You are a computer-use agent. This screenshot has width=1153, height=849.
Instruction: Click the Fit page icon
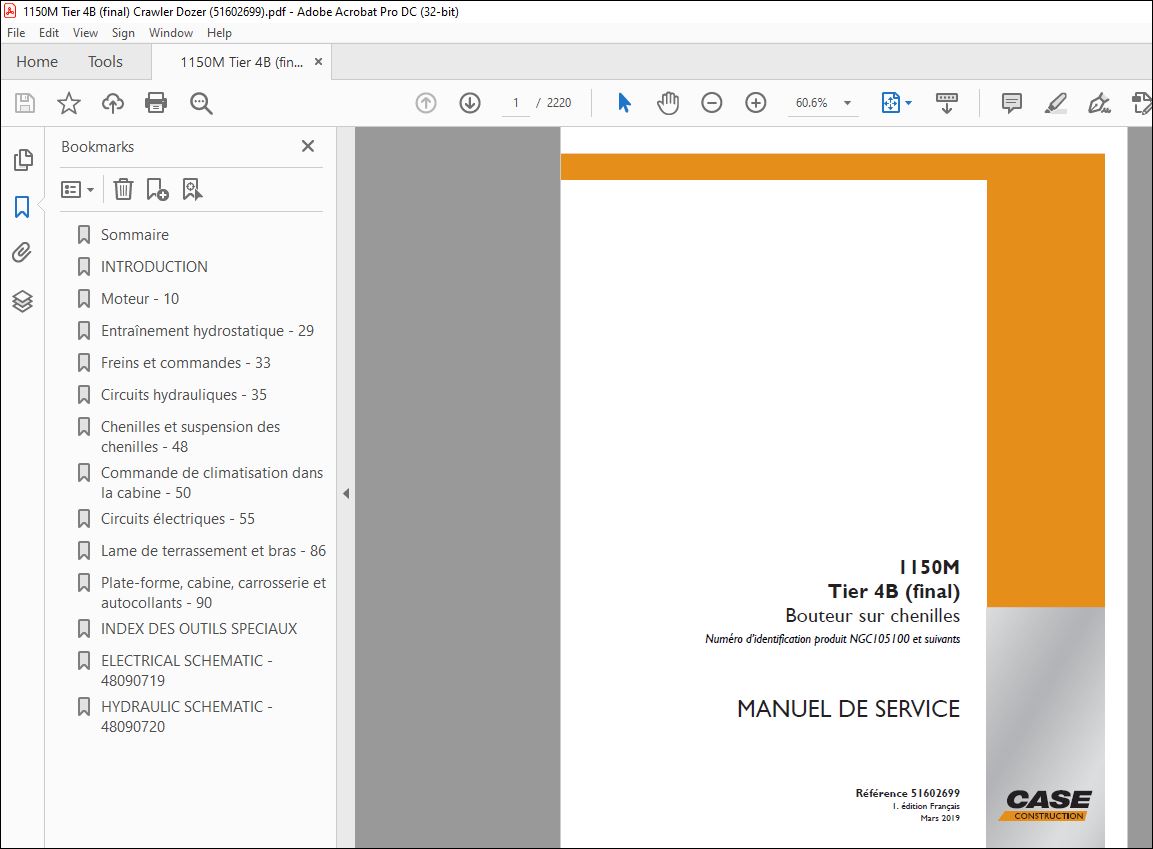tap(890, 103)
